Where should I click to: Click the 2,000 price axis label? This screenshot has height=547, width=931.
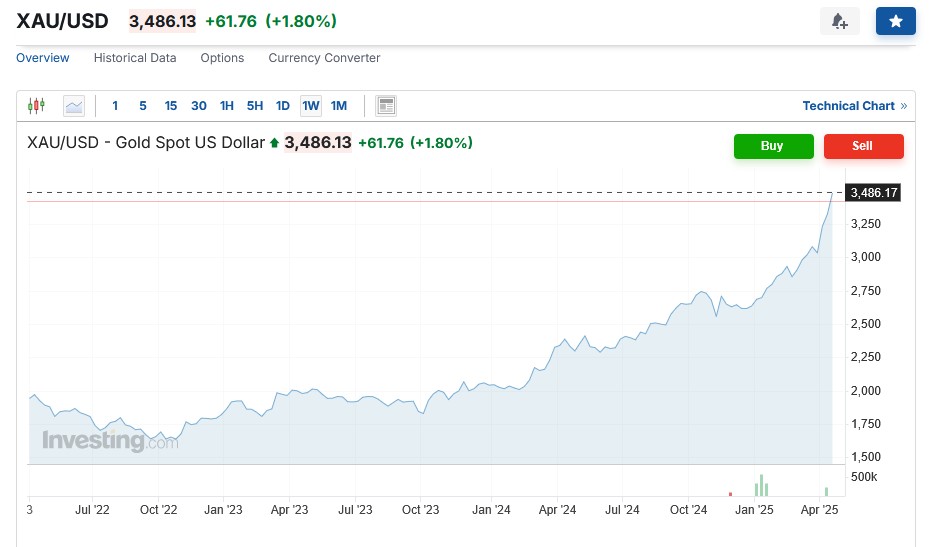pos(866,391)
